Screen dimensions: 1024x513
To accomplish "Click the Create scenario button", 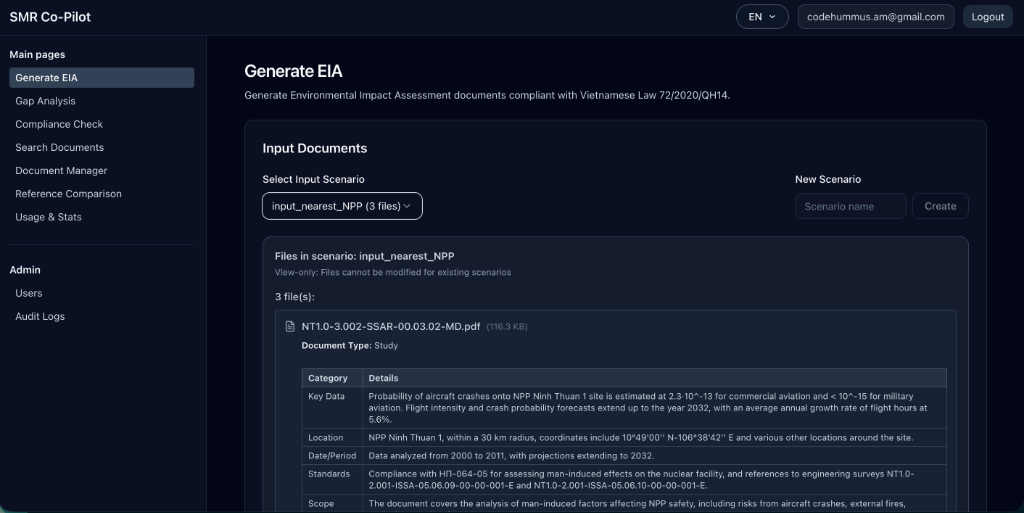I will tap(940, 206).
